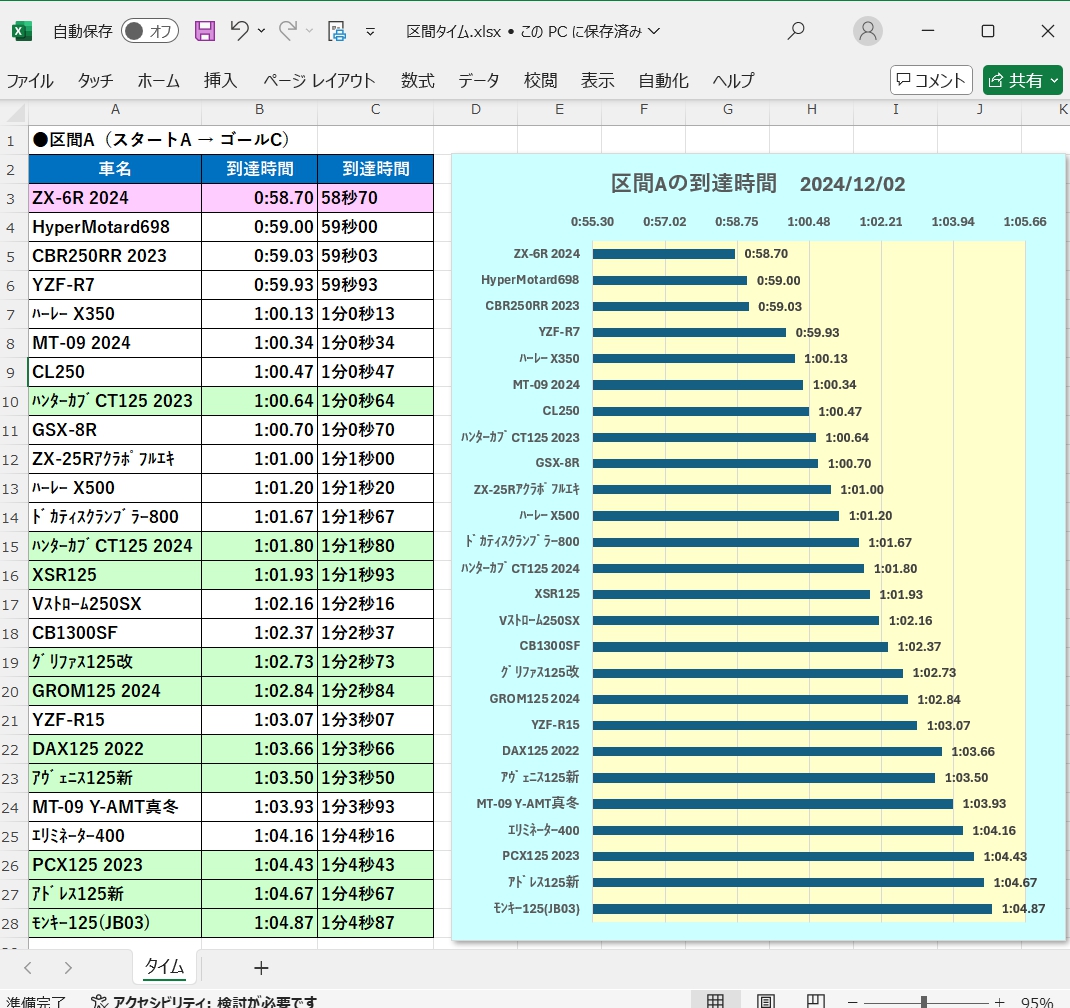Viewport: 1070px width, 1008px height.
Task: Open Customize Quick Access Toolbar dropdown
Action: [x=371, y=31]
